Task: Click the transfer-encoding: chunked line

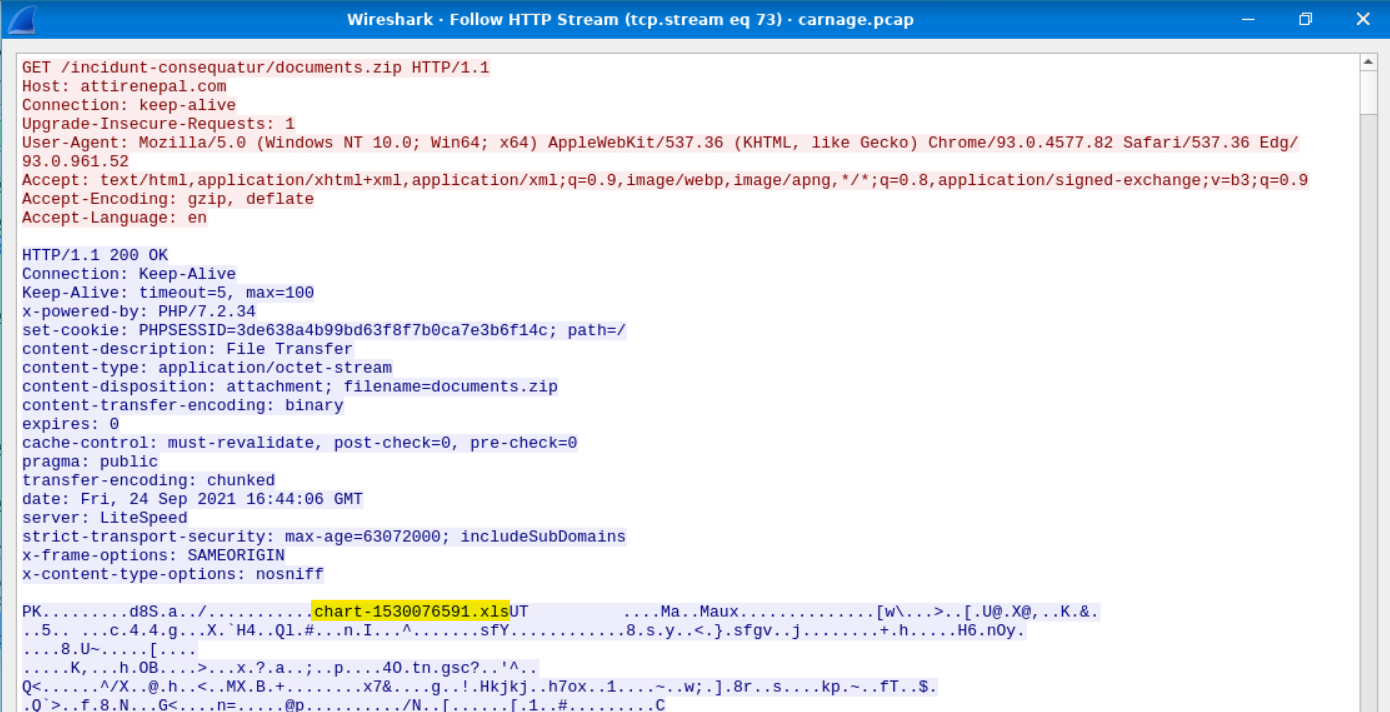Action: point(148,480)
